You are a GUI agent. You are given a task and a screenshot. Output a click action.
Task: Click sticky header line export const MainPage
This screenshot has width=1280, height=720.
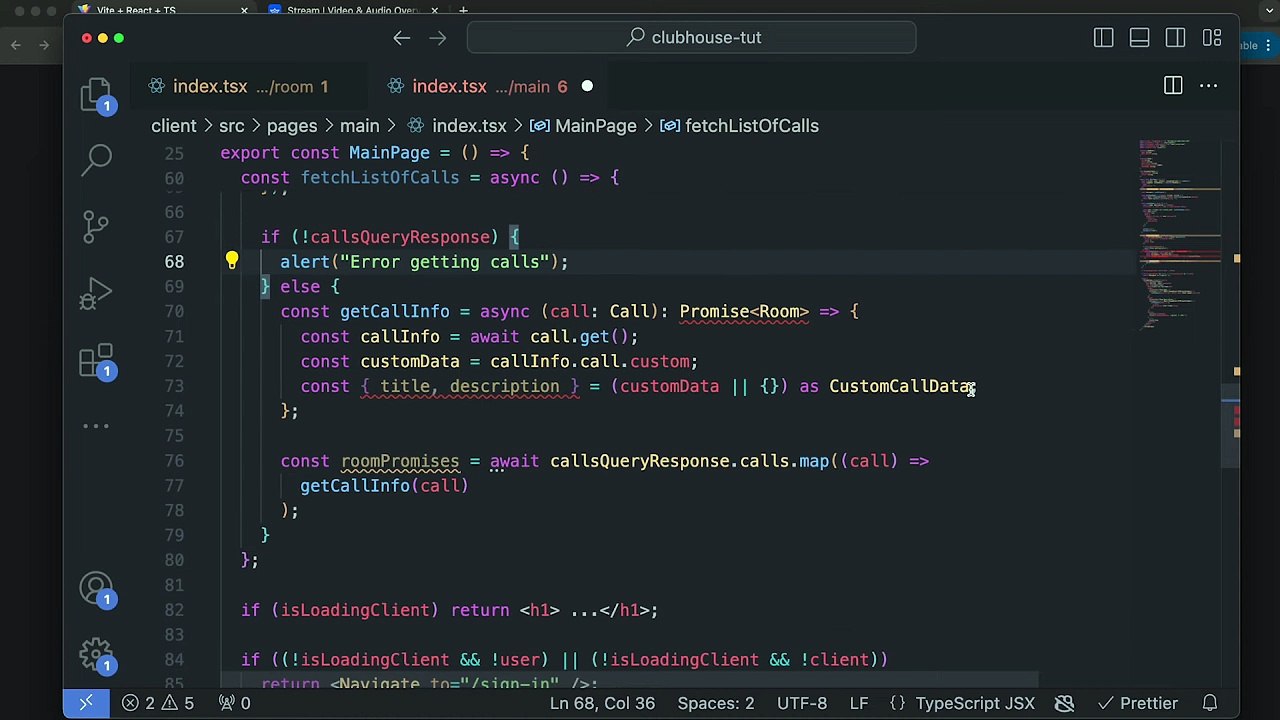(375, 153)
